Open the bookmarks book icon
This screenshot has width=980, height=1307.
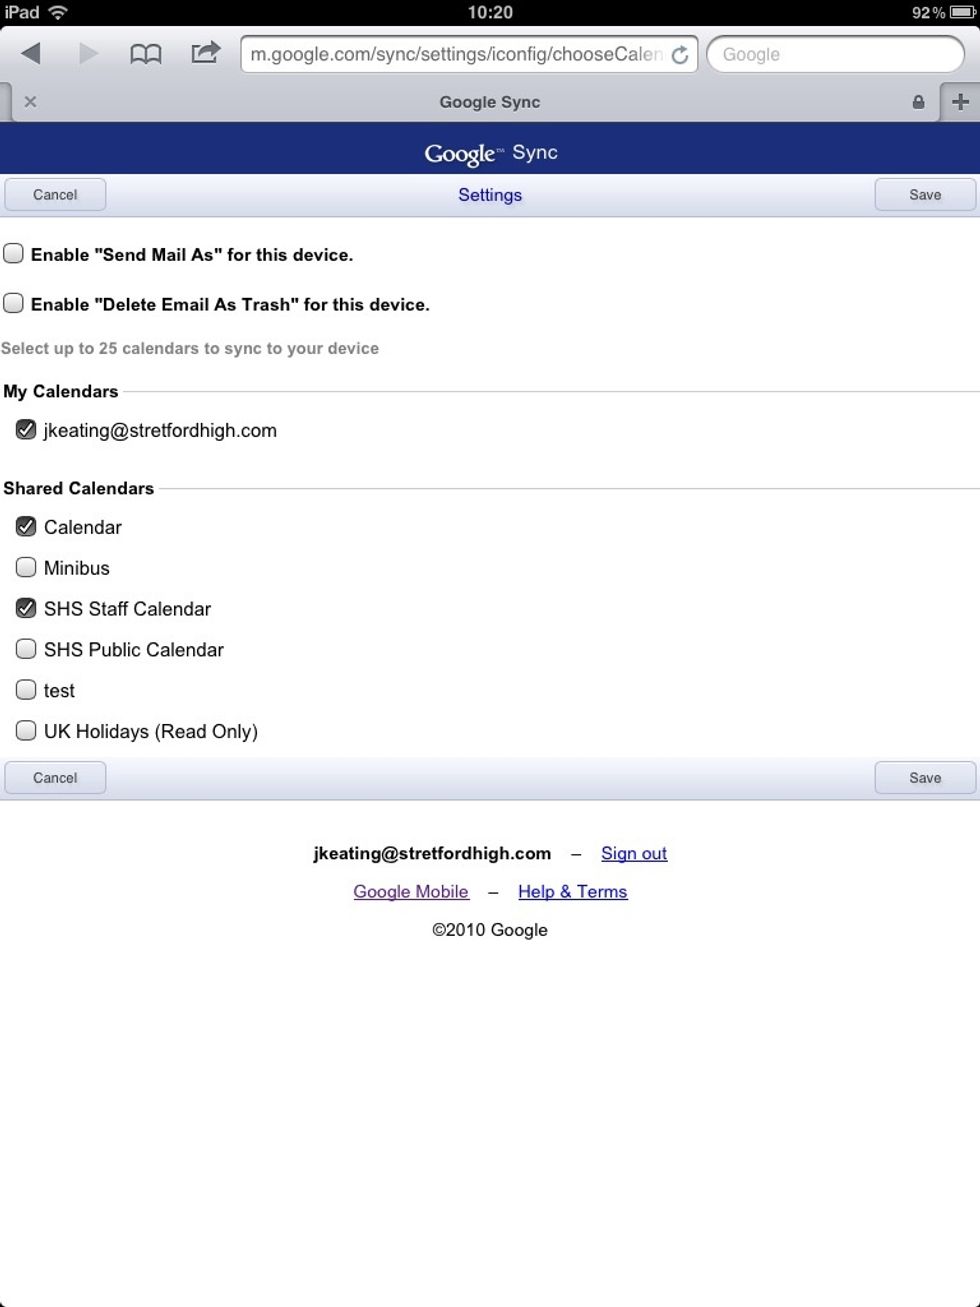pyautogui.click(x=146, y=54)
